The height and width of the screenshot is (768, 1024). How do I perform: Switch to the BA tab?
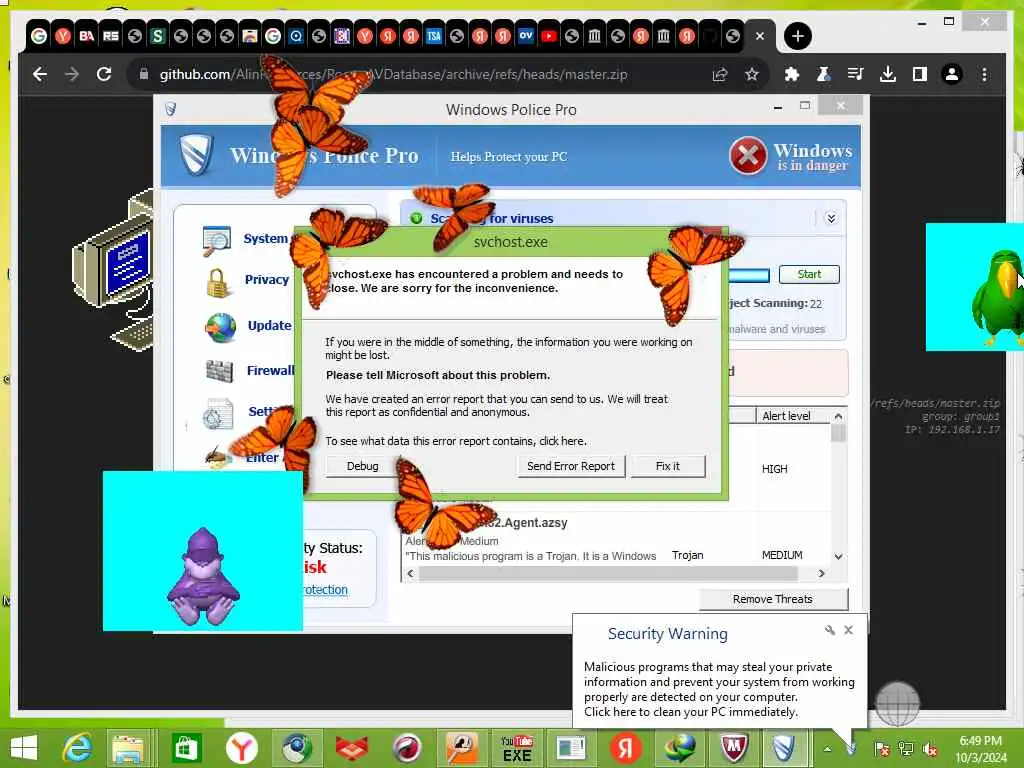click(86, 36)
